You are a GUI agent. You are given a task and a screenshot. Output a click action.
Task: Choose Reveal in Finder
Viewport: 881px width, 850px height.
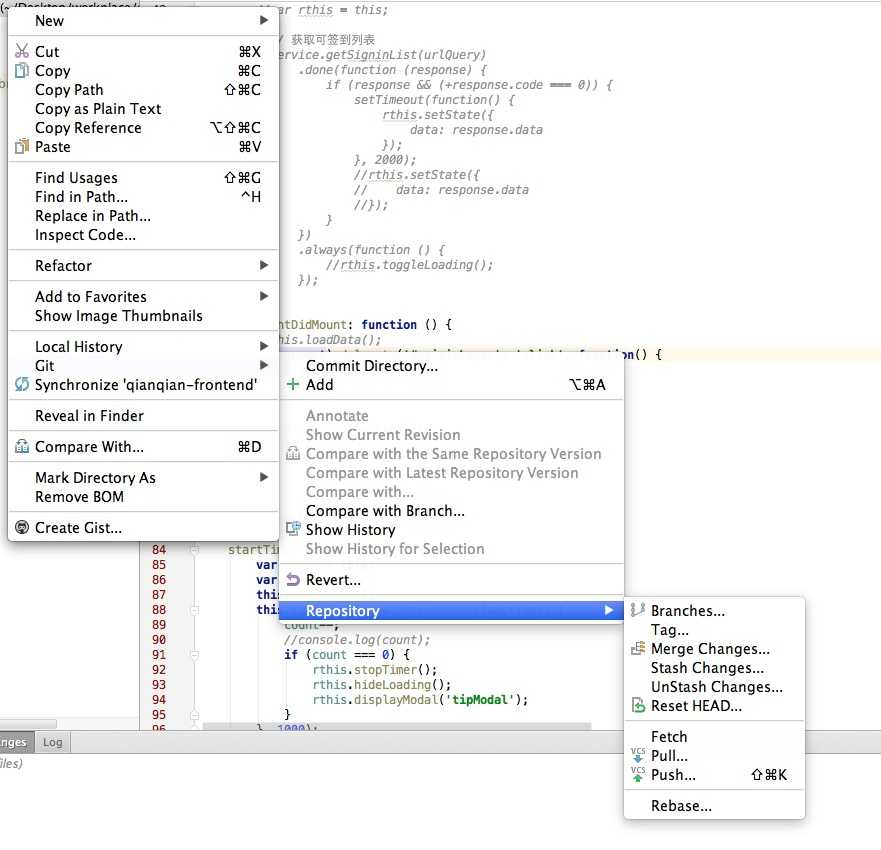tap(143, 416)
